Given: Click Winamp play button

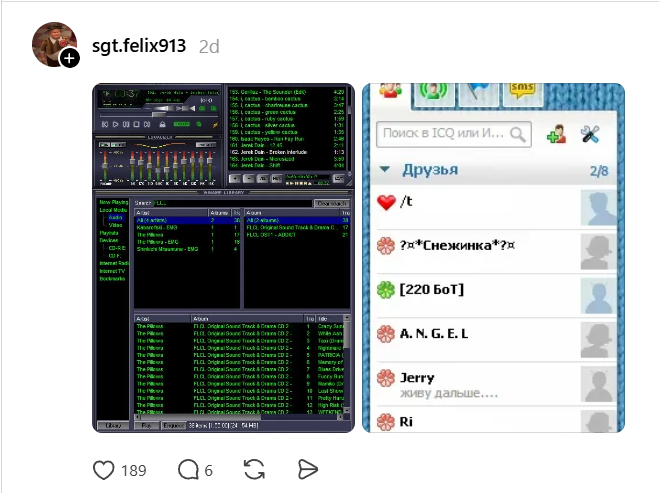Looking at the screenshot, I should click(x=116, y=124).
